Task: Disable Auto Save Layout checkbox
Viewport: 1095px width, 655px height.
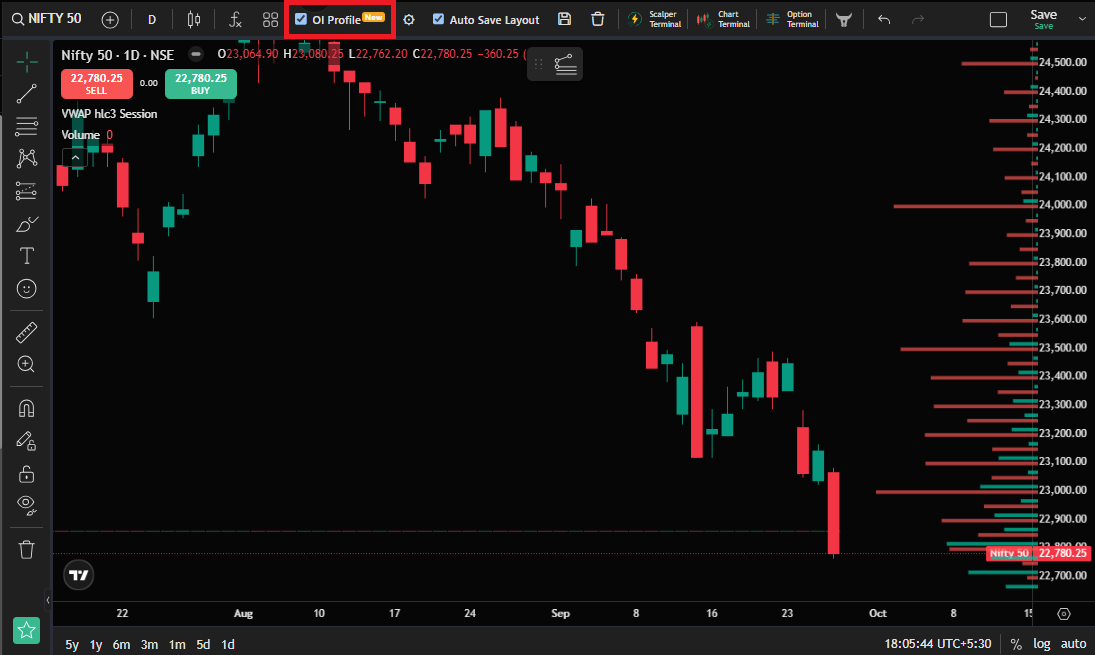Action: 439,20
